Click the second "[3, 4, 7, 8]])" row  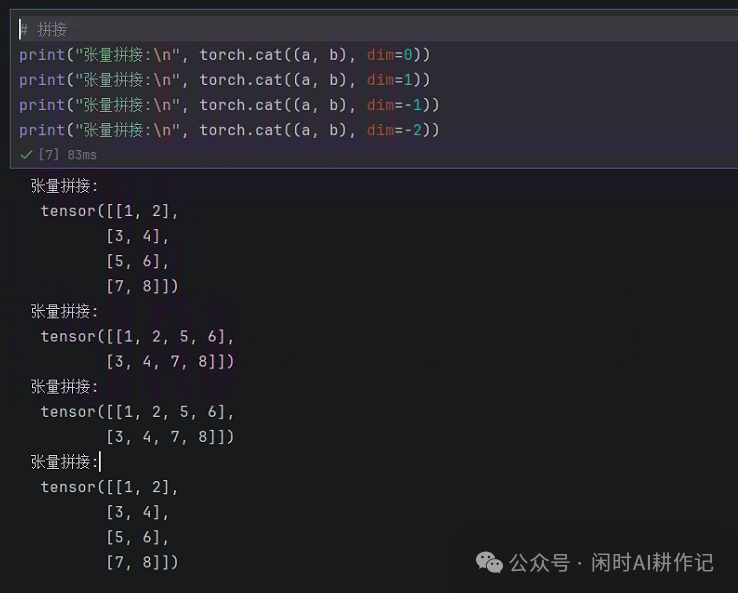(x=170, y=437)
